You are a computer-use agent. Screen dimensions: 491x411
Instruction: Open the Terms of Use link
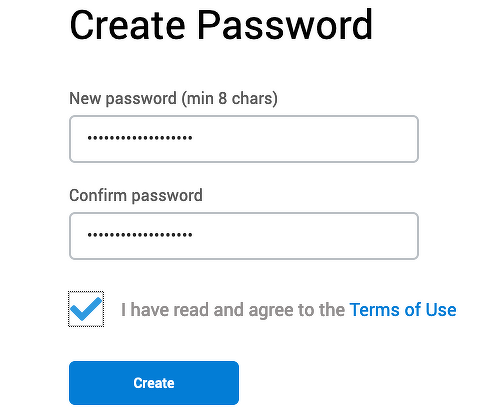(403, 310)
